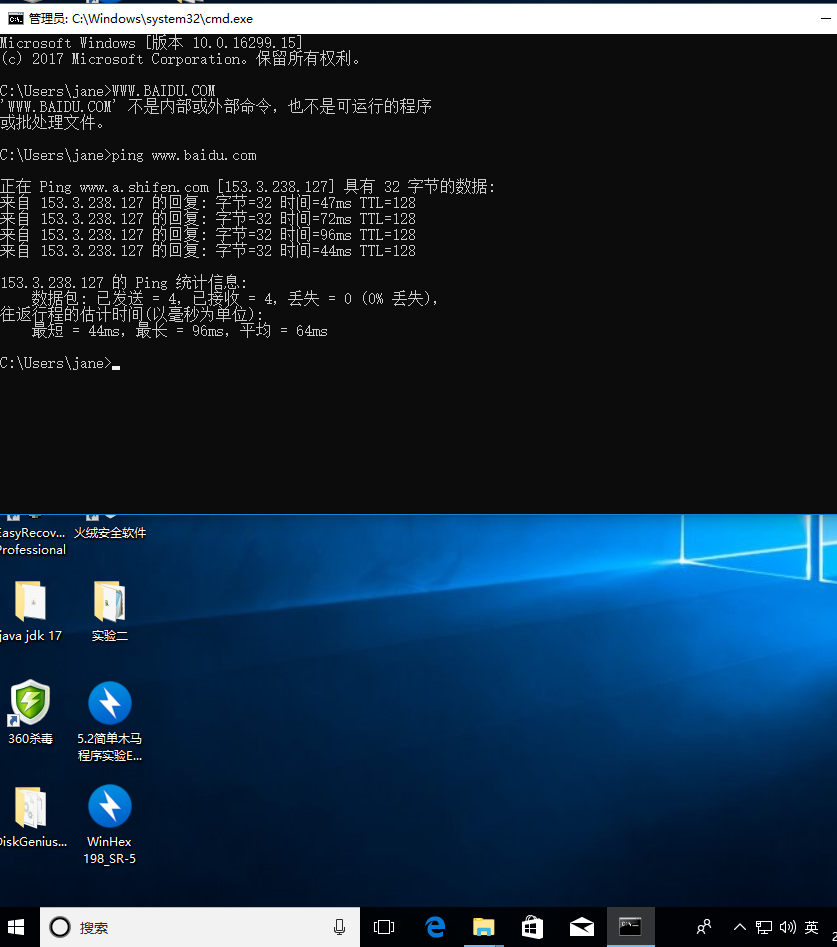Open the volume control in system tray
Viewport: 837px width, 947px height.
coord(787,927)
